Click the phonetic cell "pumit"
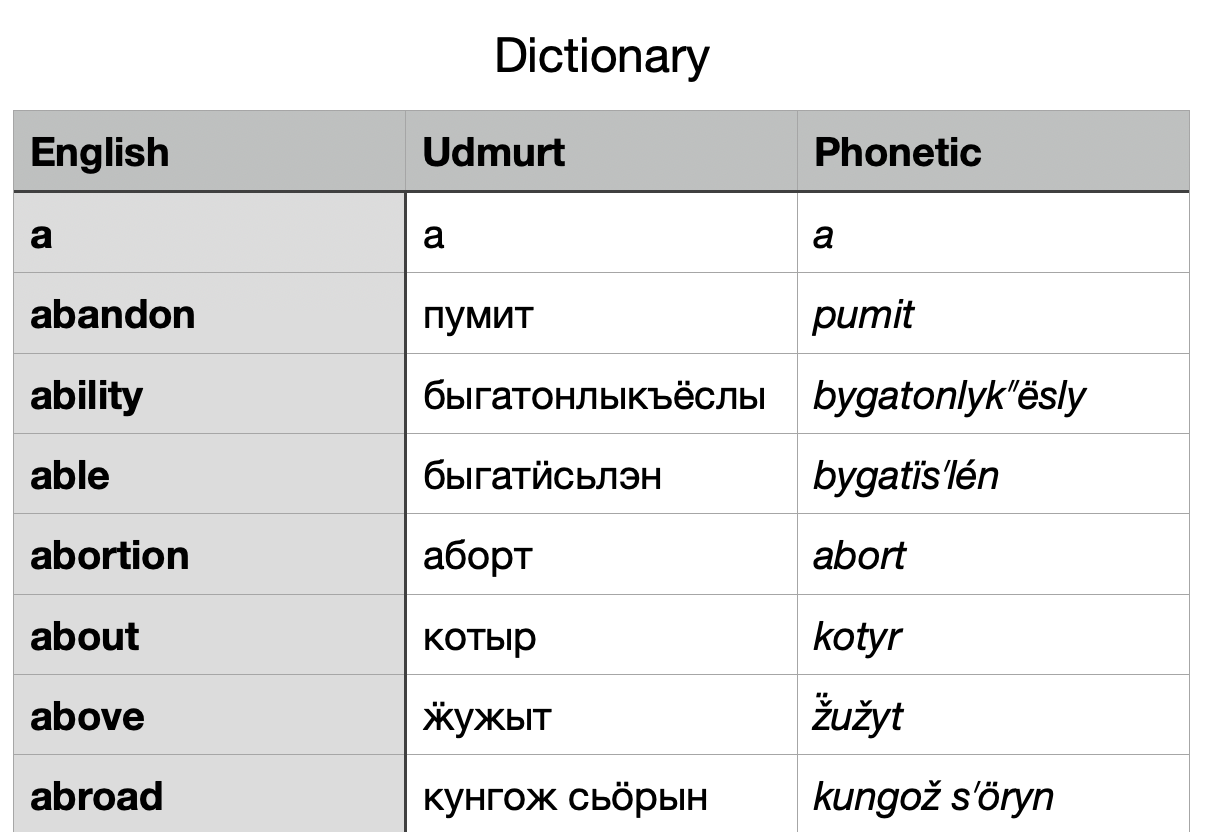This screenshot has width=1214, height=832. [x=863, y=315]
